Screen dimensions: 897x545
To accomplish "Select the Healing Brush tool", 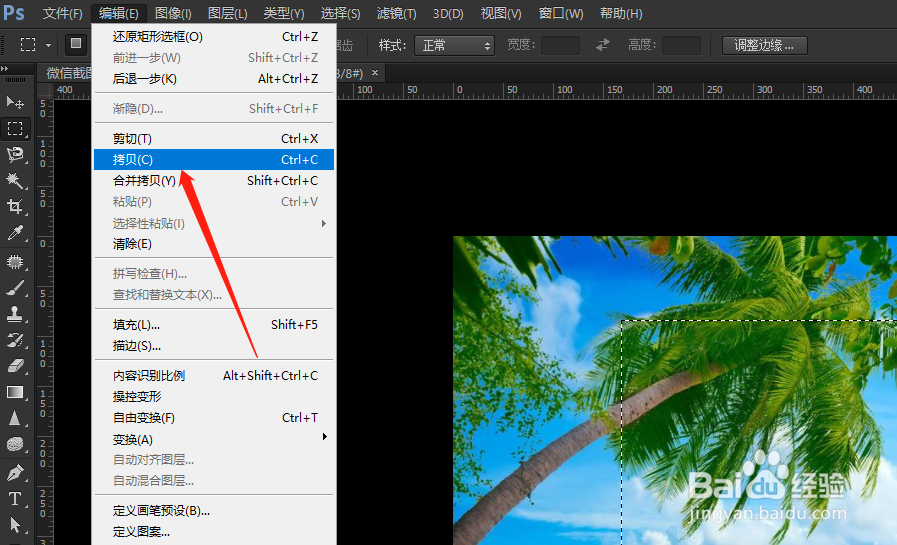I will [15, 262].
